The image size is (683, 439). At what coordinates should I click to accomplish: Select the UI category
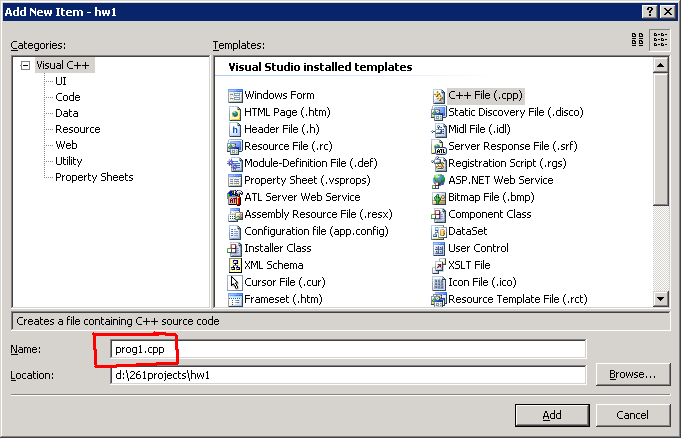(61, 81)
